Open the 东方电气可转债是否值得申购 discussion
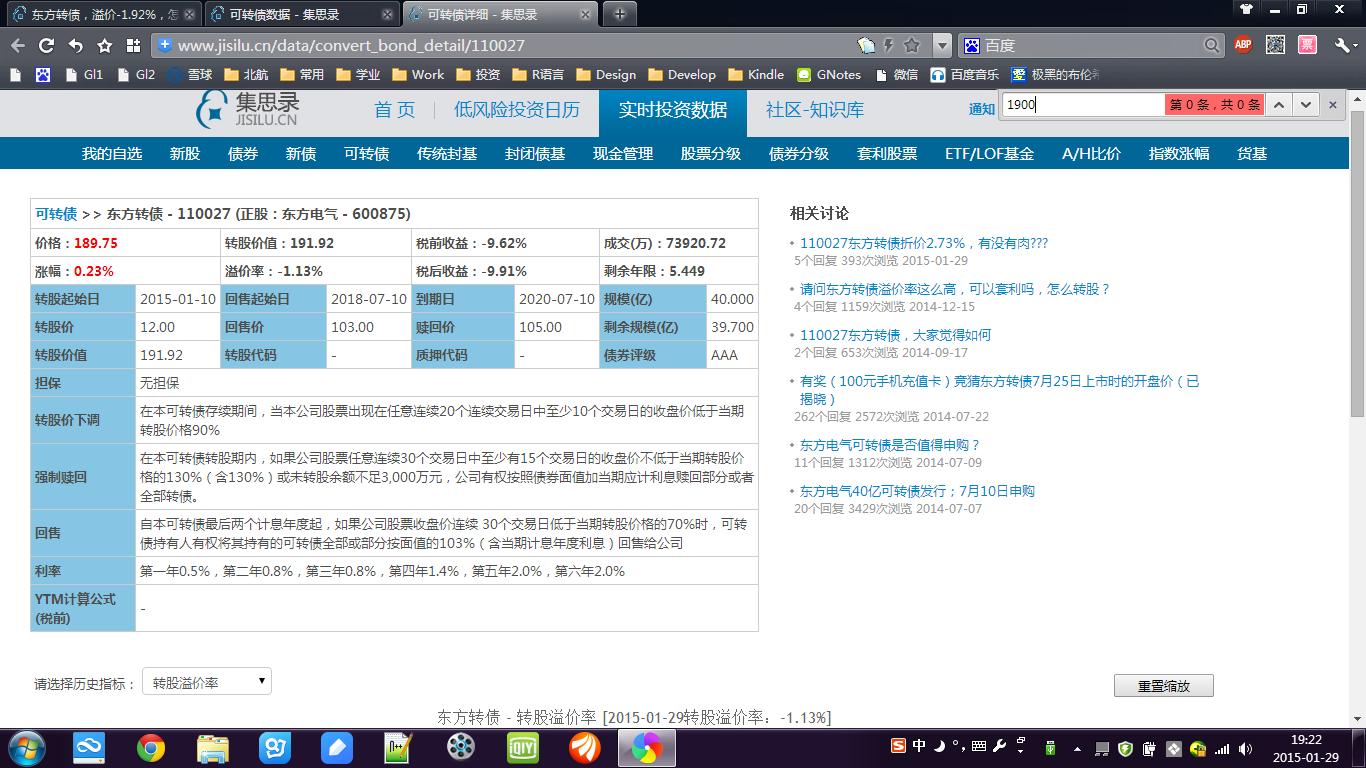Screen dimensions: 1366x768 coord(891,445)
